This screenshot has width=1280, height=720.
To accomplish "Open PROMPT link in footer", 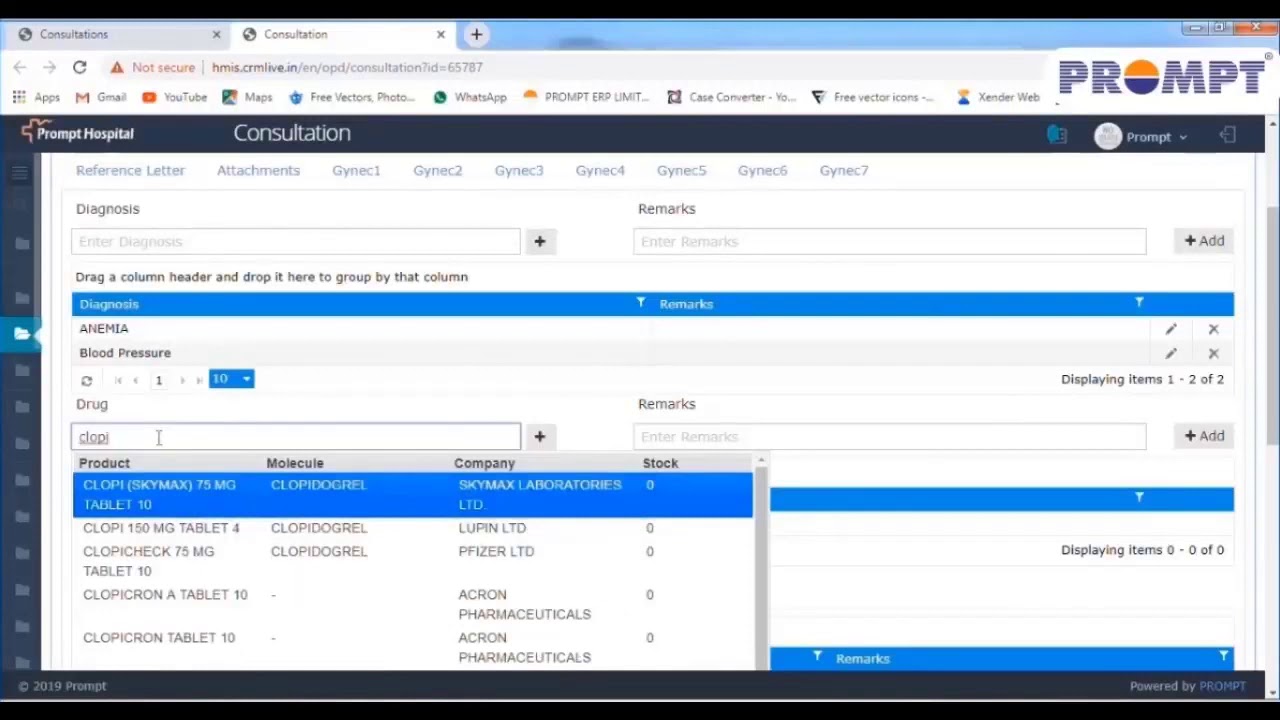I will (x=1222, y=686).
